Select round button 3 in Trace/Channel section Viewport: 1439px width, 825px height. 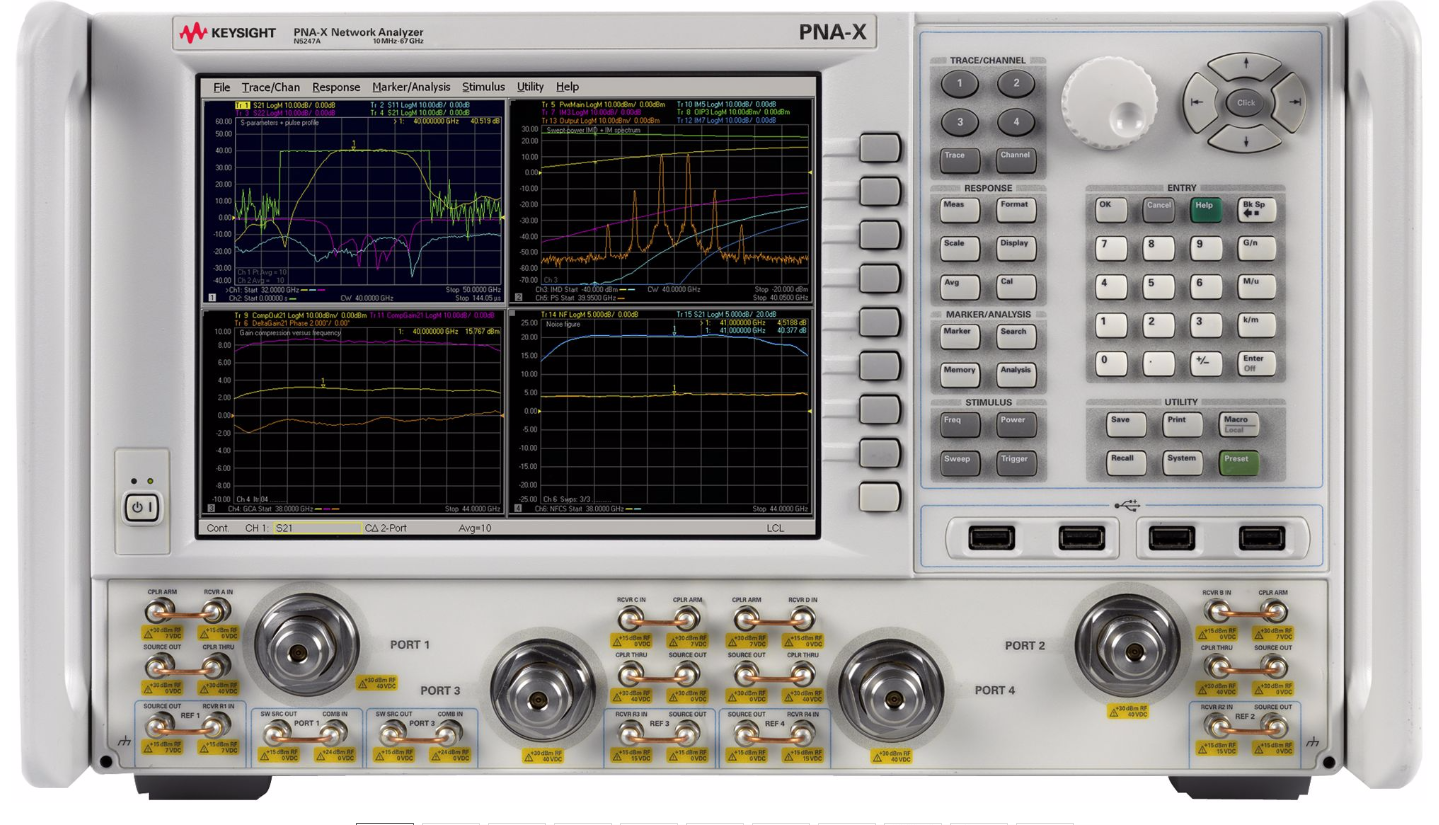(960, 124)
